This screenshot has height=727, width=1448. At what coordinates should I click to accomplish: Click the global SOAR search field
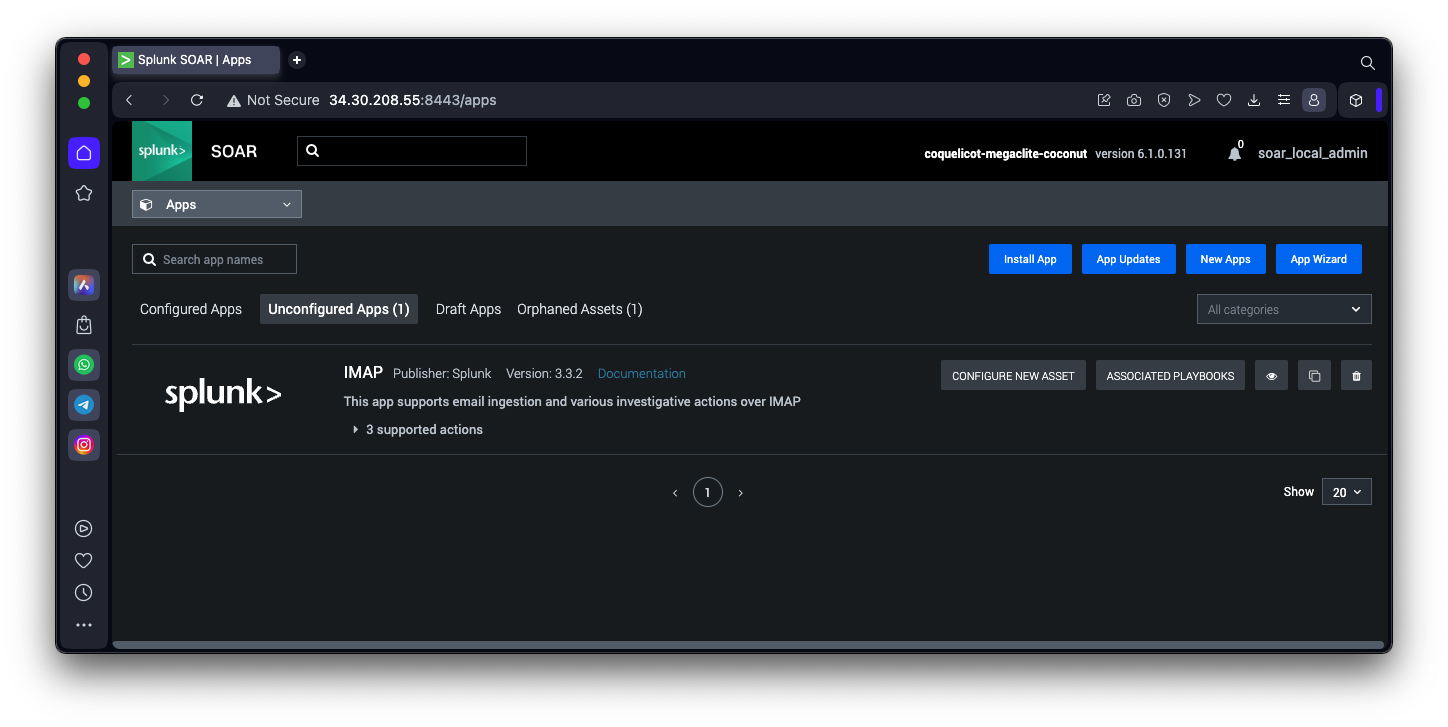point(412,151)
